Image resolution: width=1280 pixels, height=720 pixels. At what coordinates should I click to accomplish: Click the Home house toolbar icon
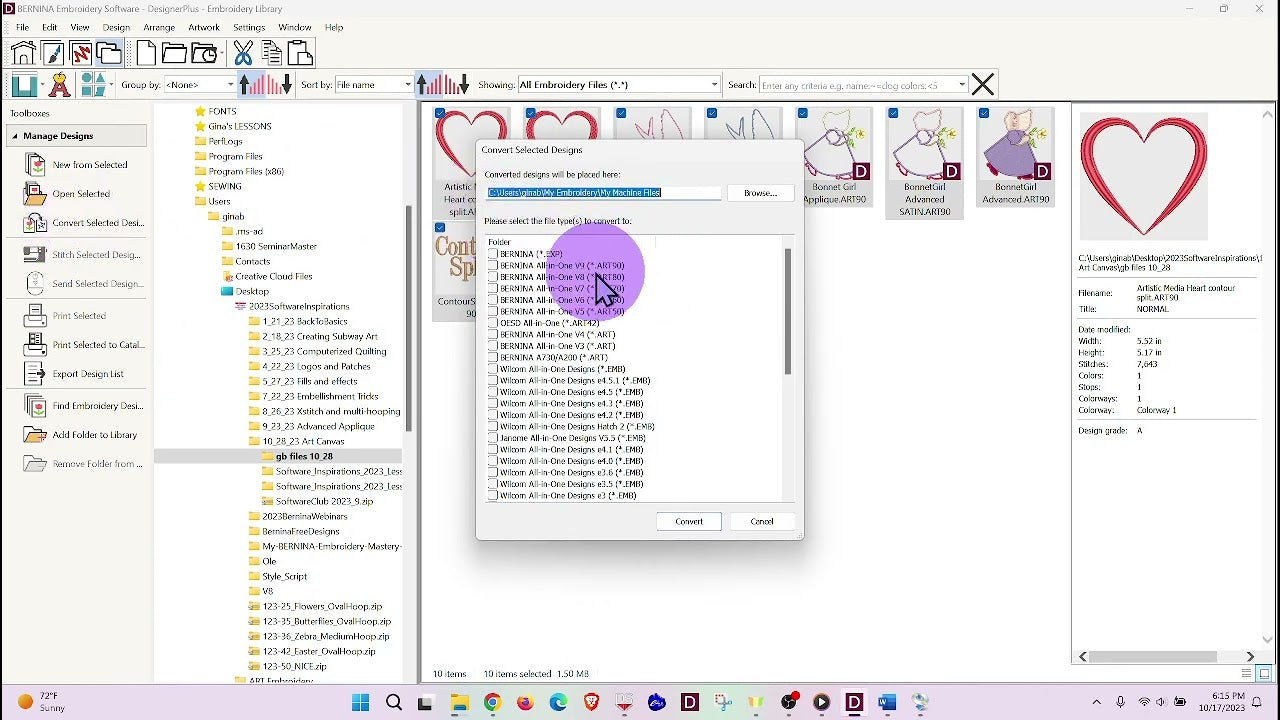click(23, 53)
